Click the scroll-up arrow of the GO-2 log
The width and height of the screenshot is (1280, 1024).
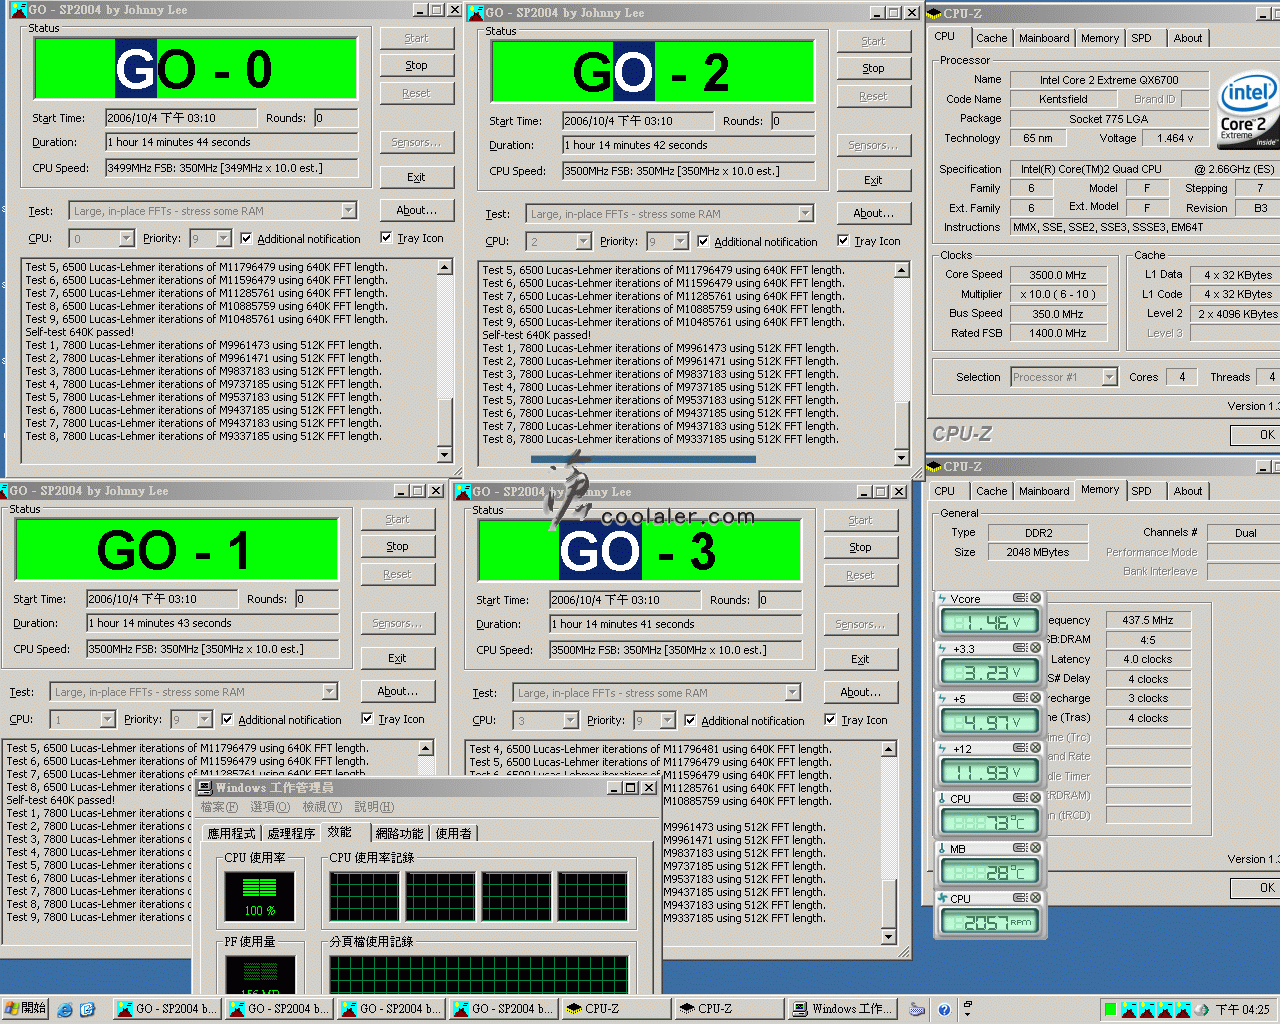902,271
